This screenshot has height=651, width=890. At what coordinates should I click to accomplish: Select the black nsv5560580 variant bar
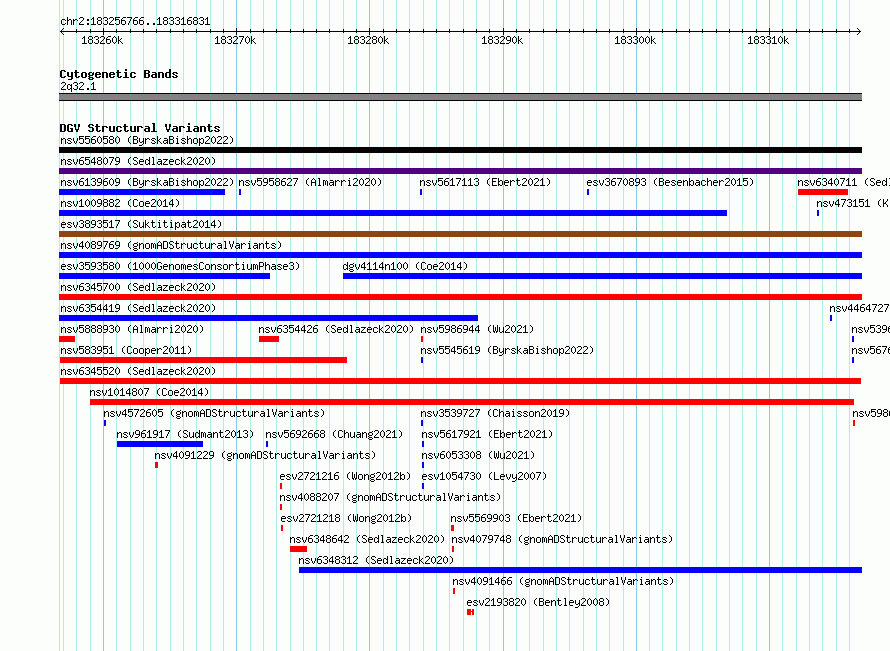(460, 150)
